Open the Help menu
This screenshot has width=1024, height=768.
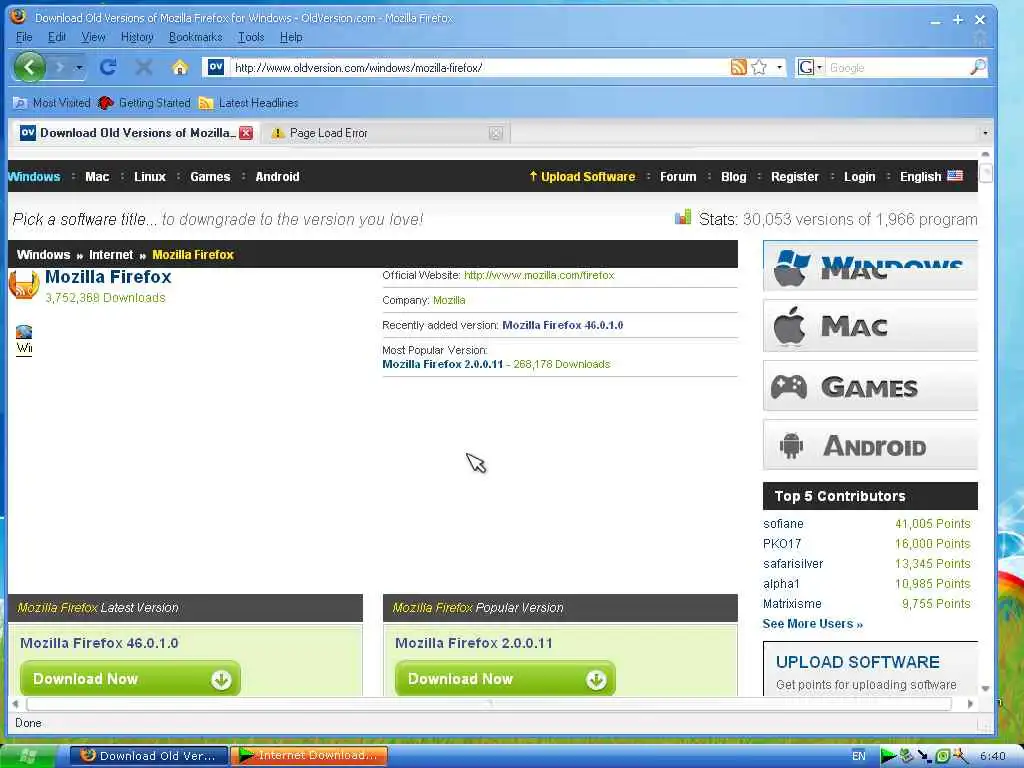[291, 37]
